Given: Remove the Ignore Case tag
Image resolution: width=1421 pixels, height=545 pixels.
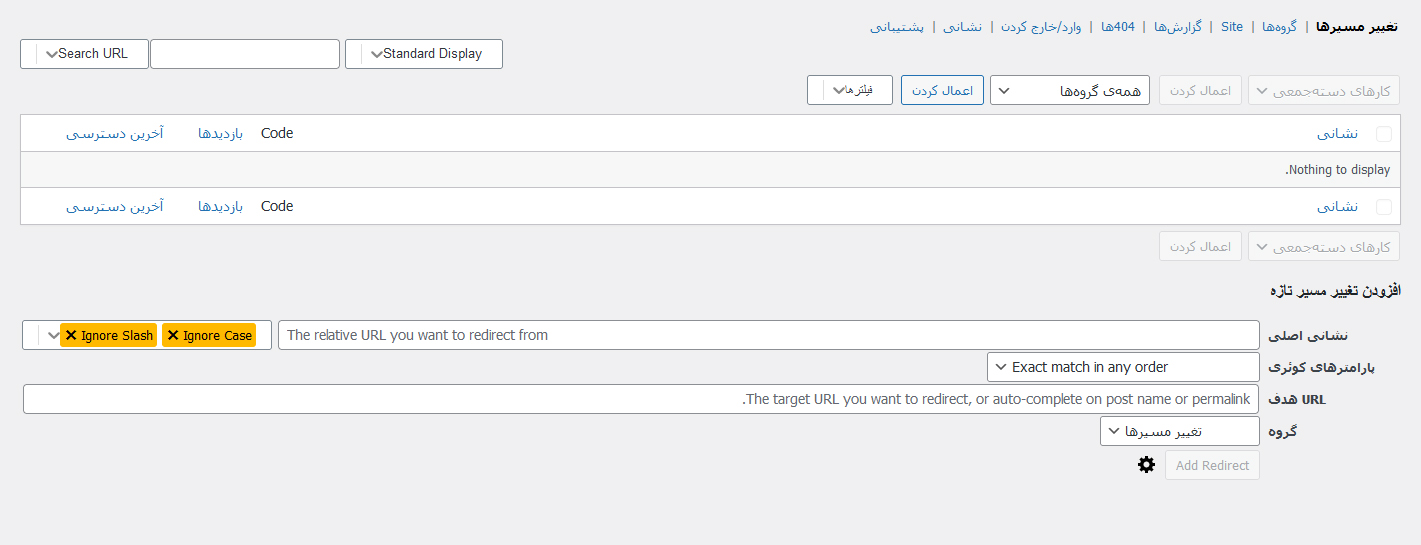Looking at the screenshot, I should coord(173,335).
